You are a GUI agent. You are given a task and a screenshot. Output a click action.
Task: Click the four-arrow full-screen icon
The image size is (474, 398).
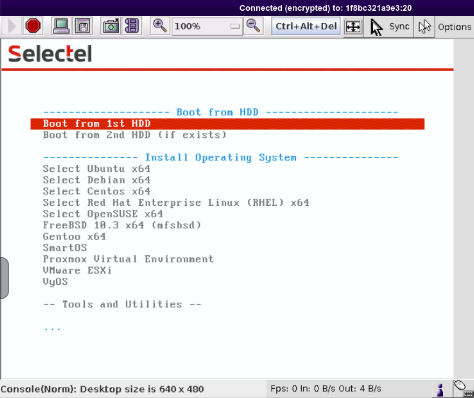coord(353,27)
